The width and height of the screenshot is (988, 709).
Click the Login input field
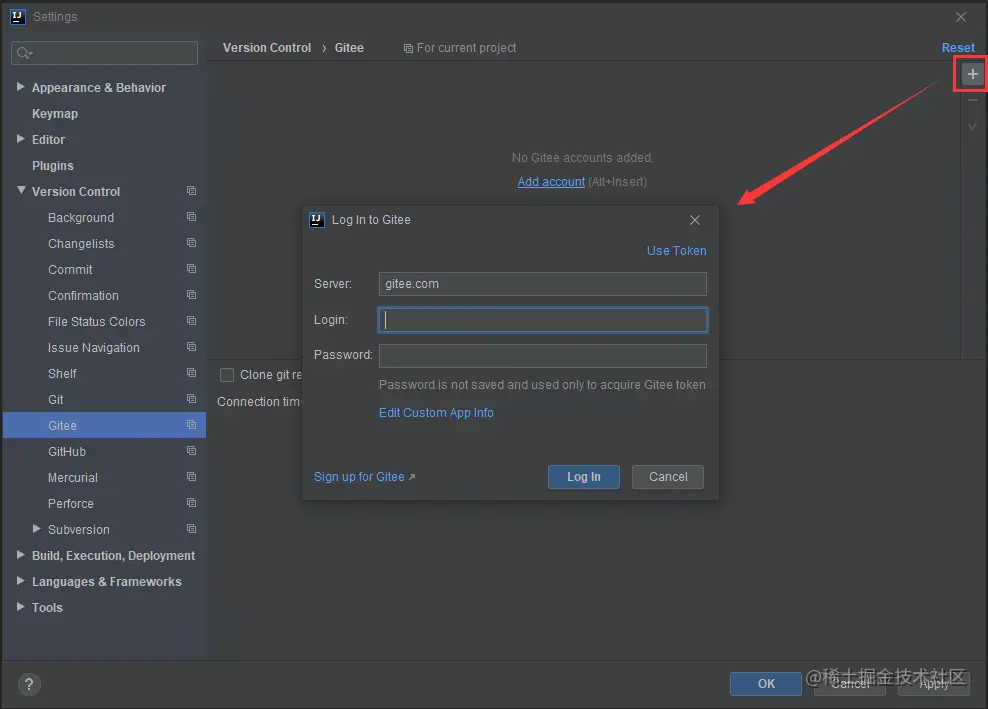tap(543, 320)
